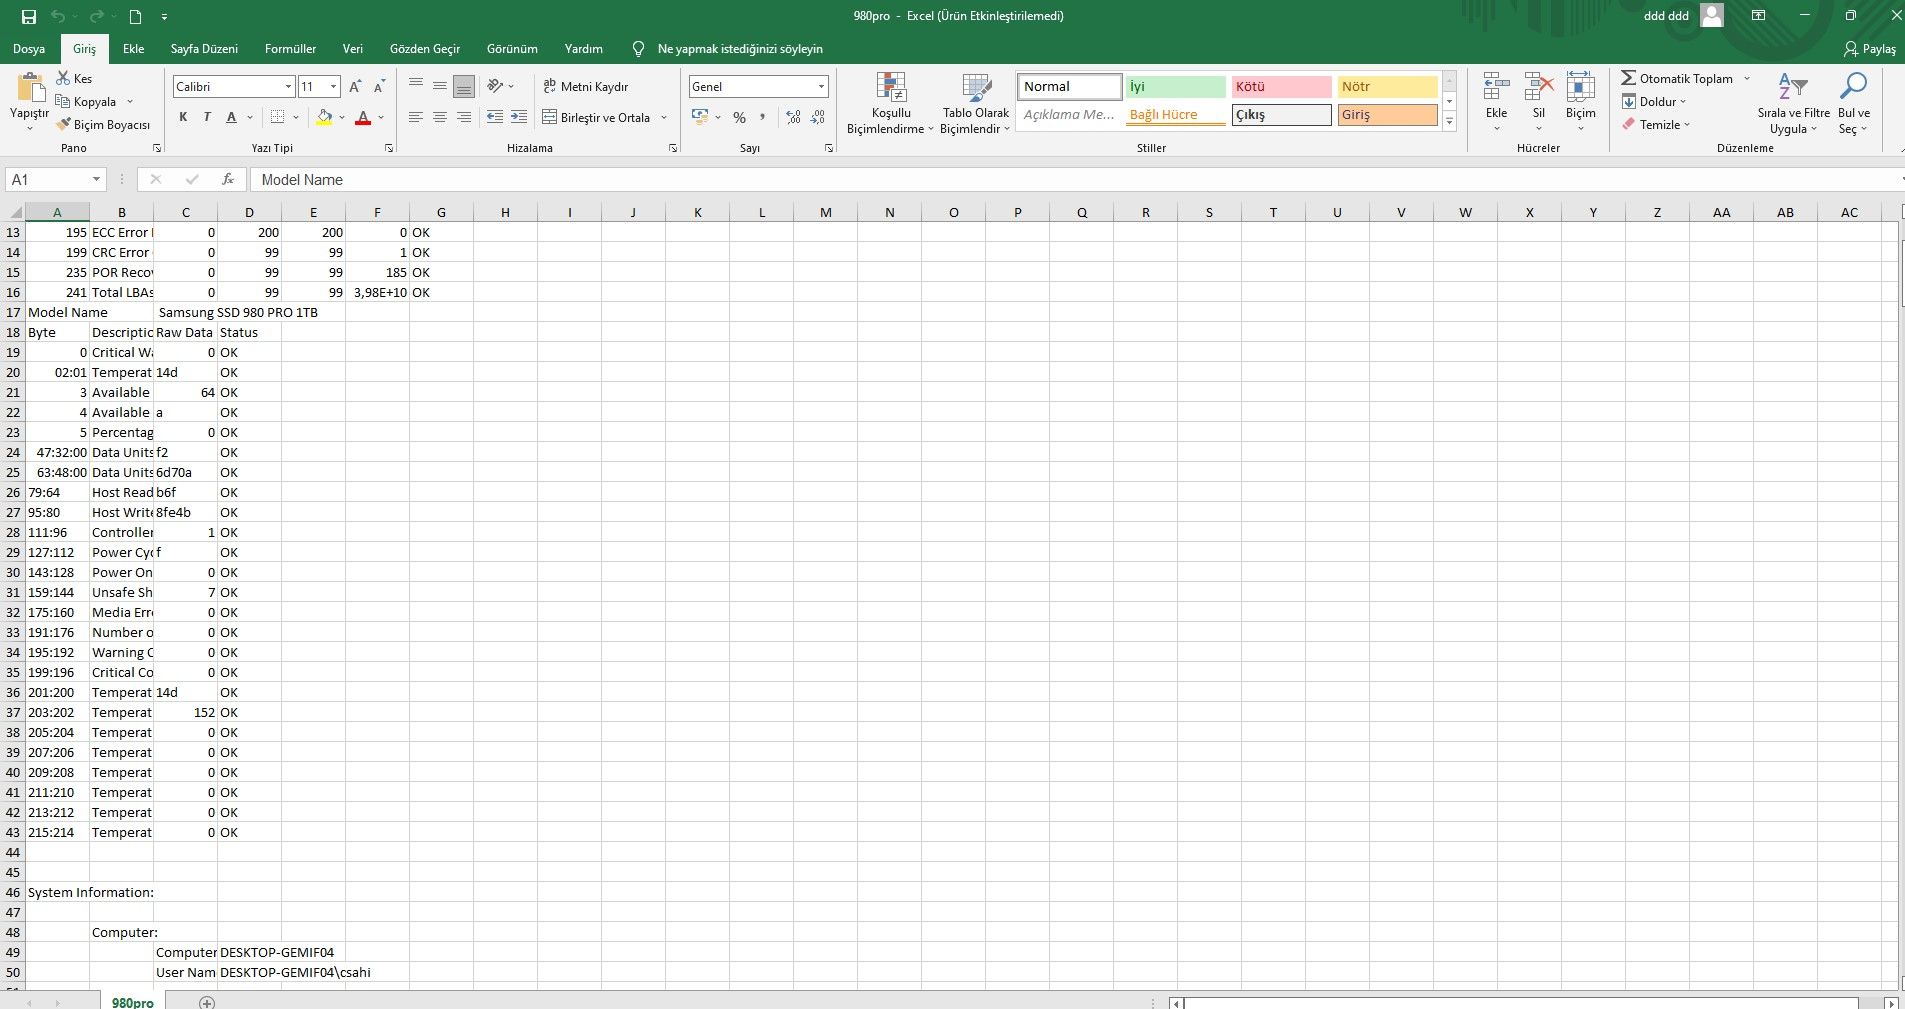Open Koşullu Biçimlendirme conditional formatting
Viewport: 1905px width, 1009px height.
click(890, 103)
